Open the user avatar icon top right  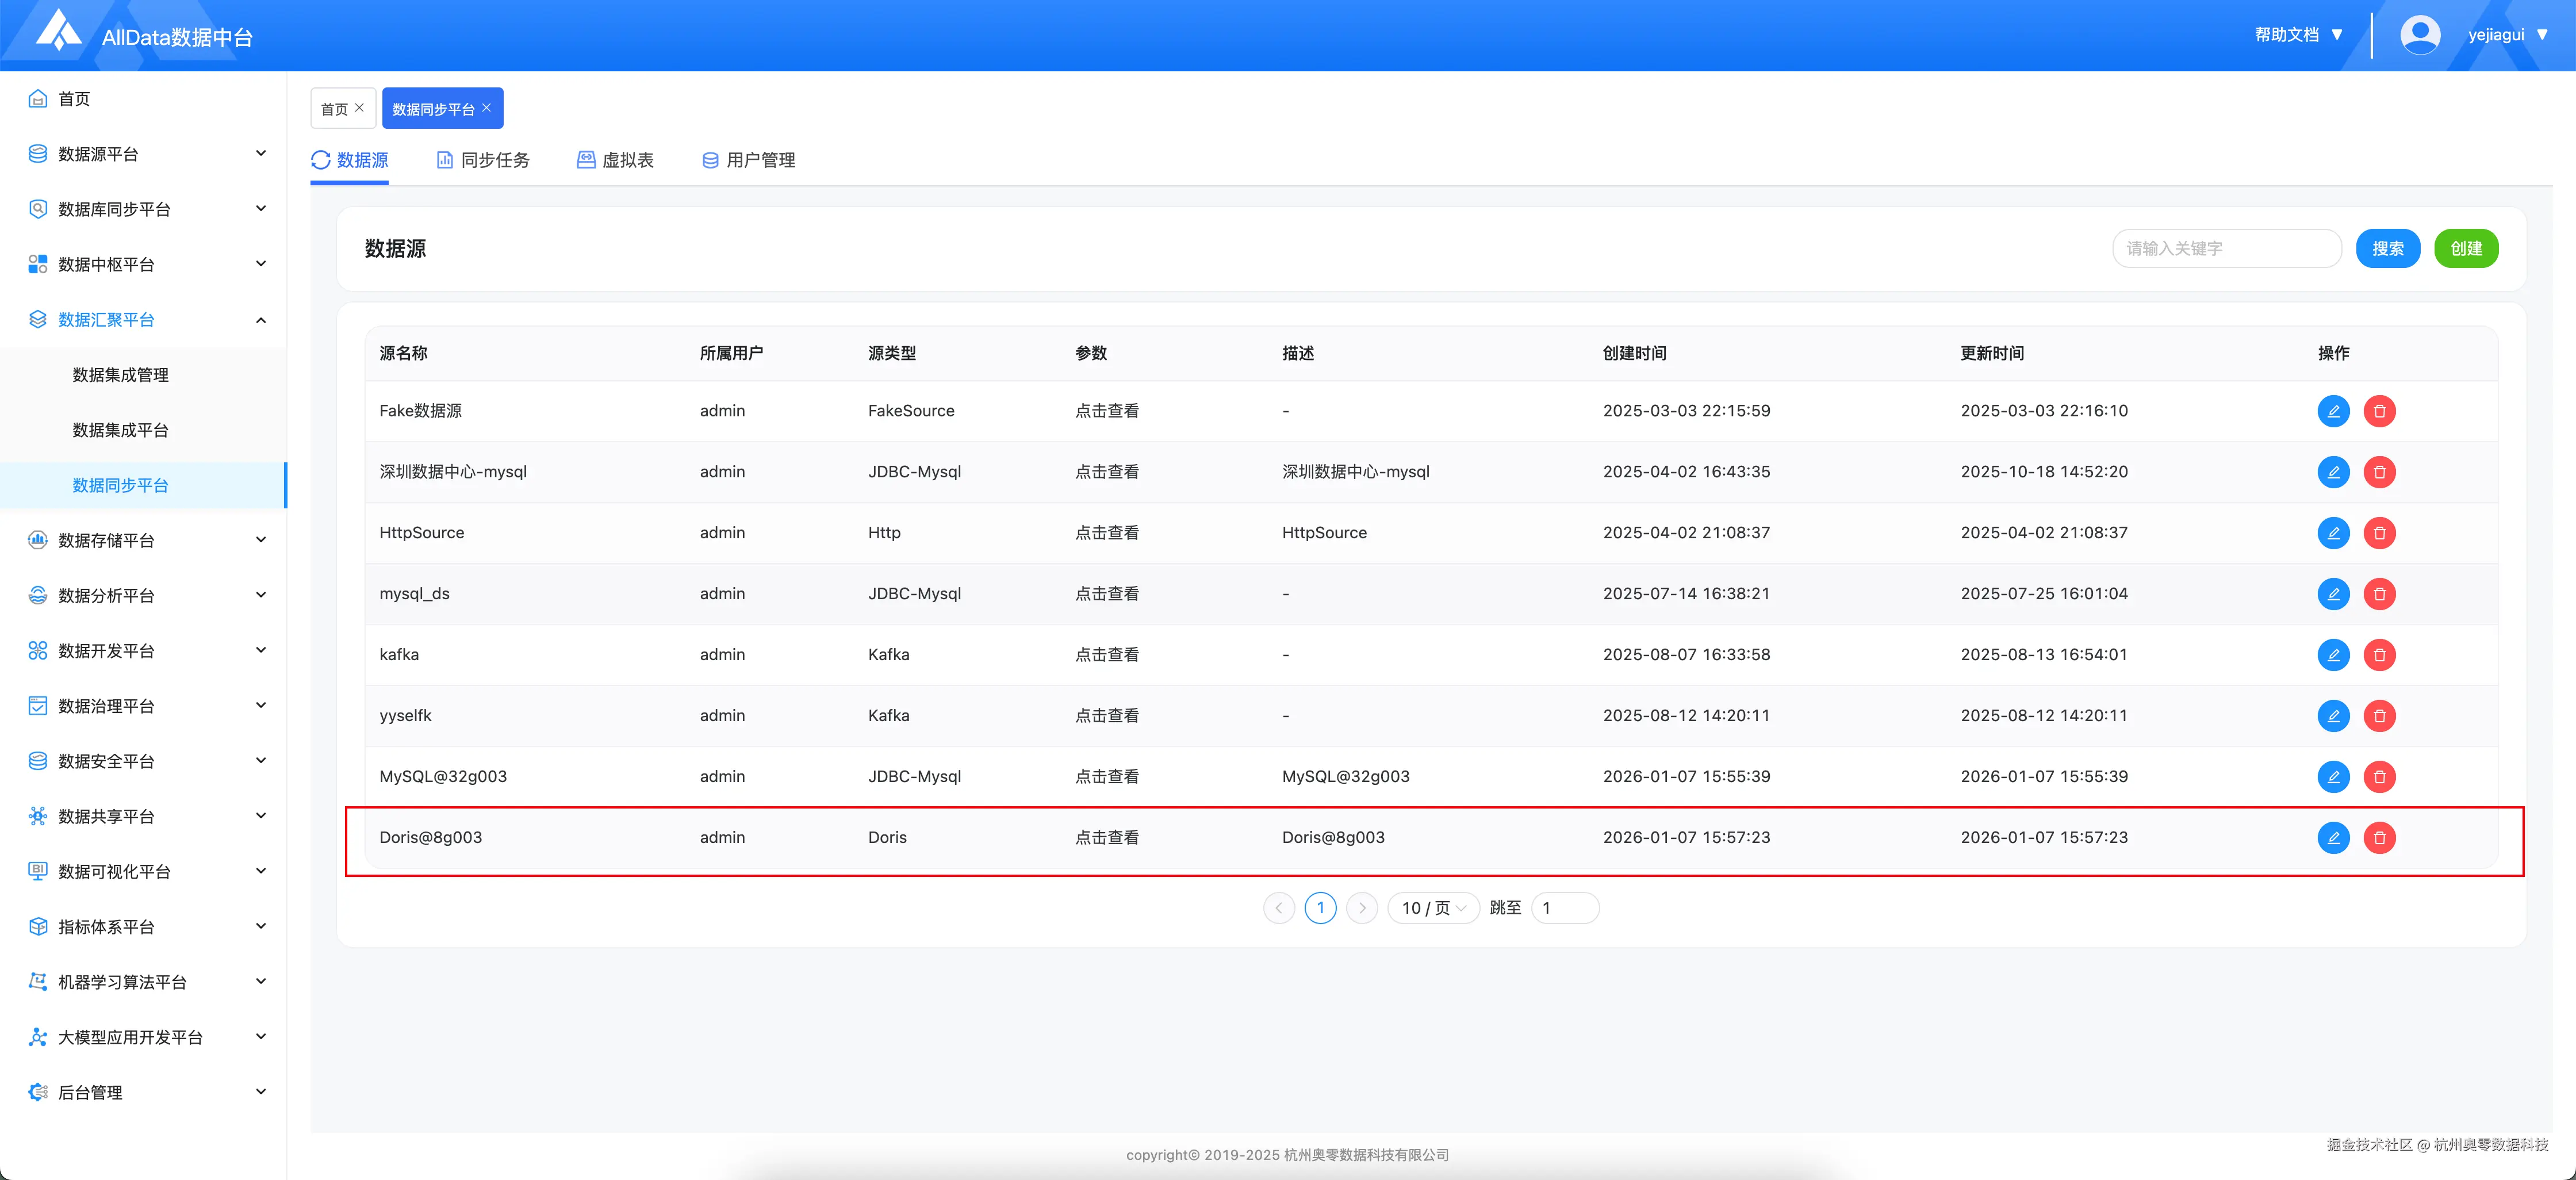coord(2420,33)
